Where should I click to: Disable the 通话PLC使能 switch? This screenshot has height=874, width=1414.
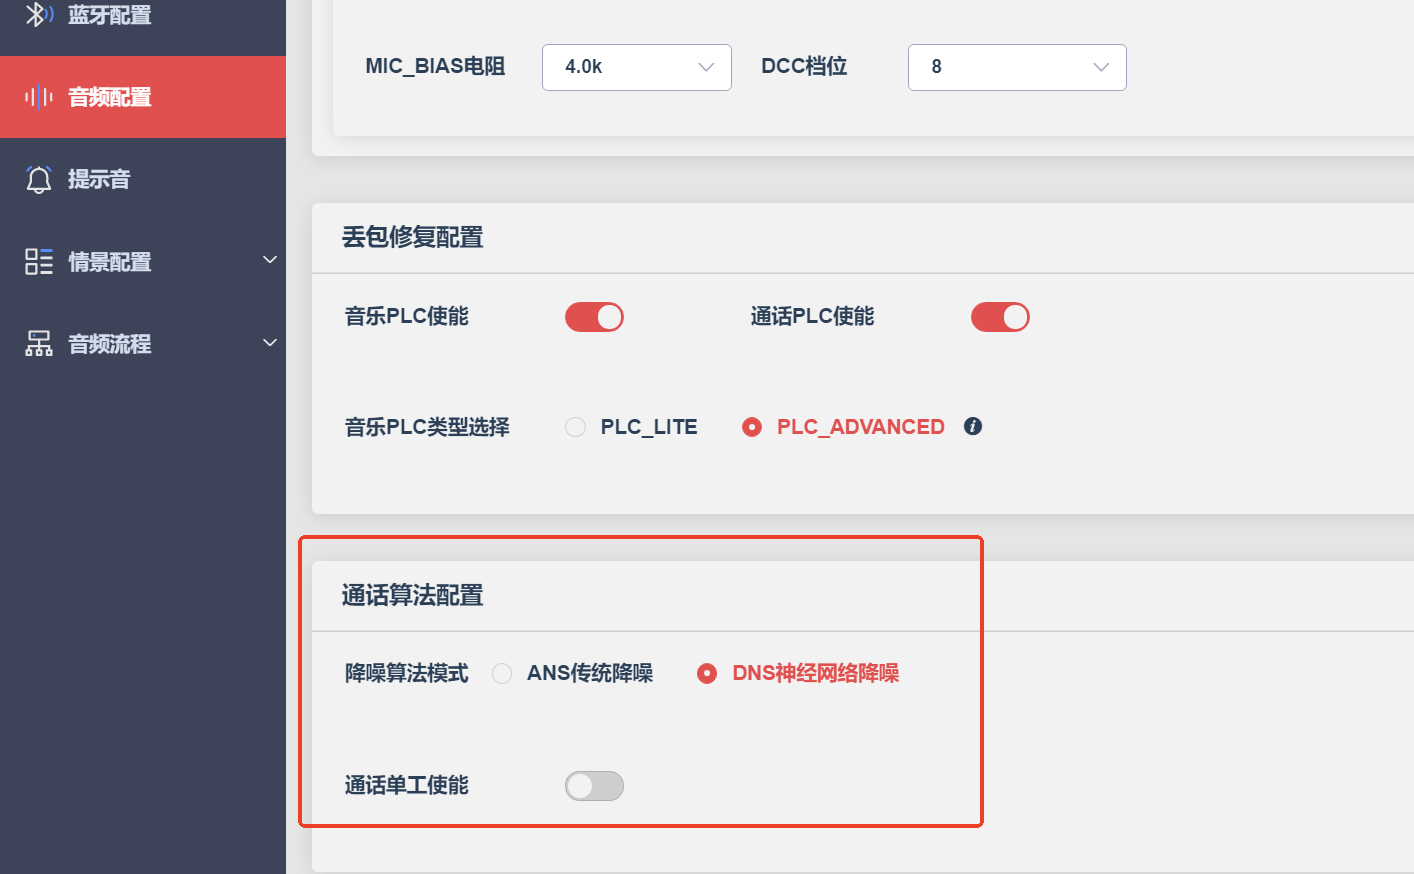pos(1000,317)
